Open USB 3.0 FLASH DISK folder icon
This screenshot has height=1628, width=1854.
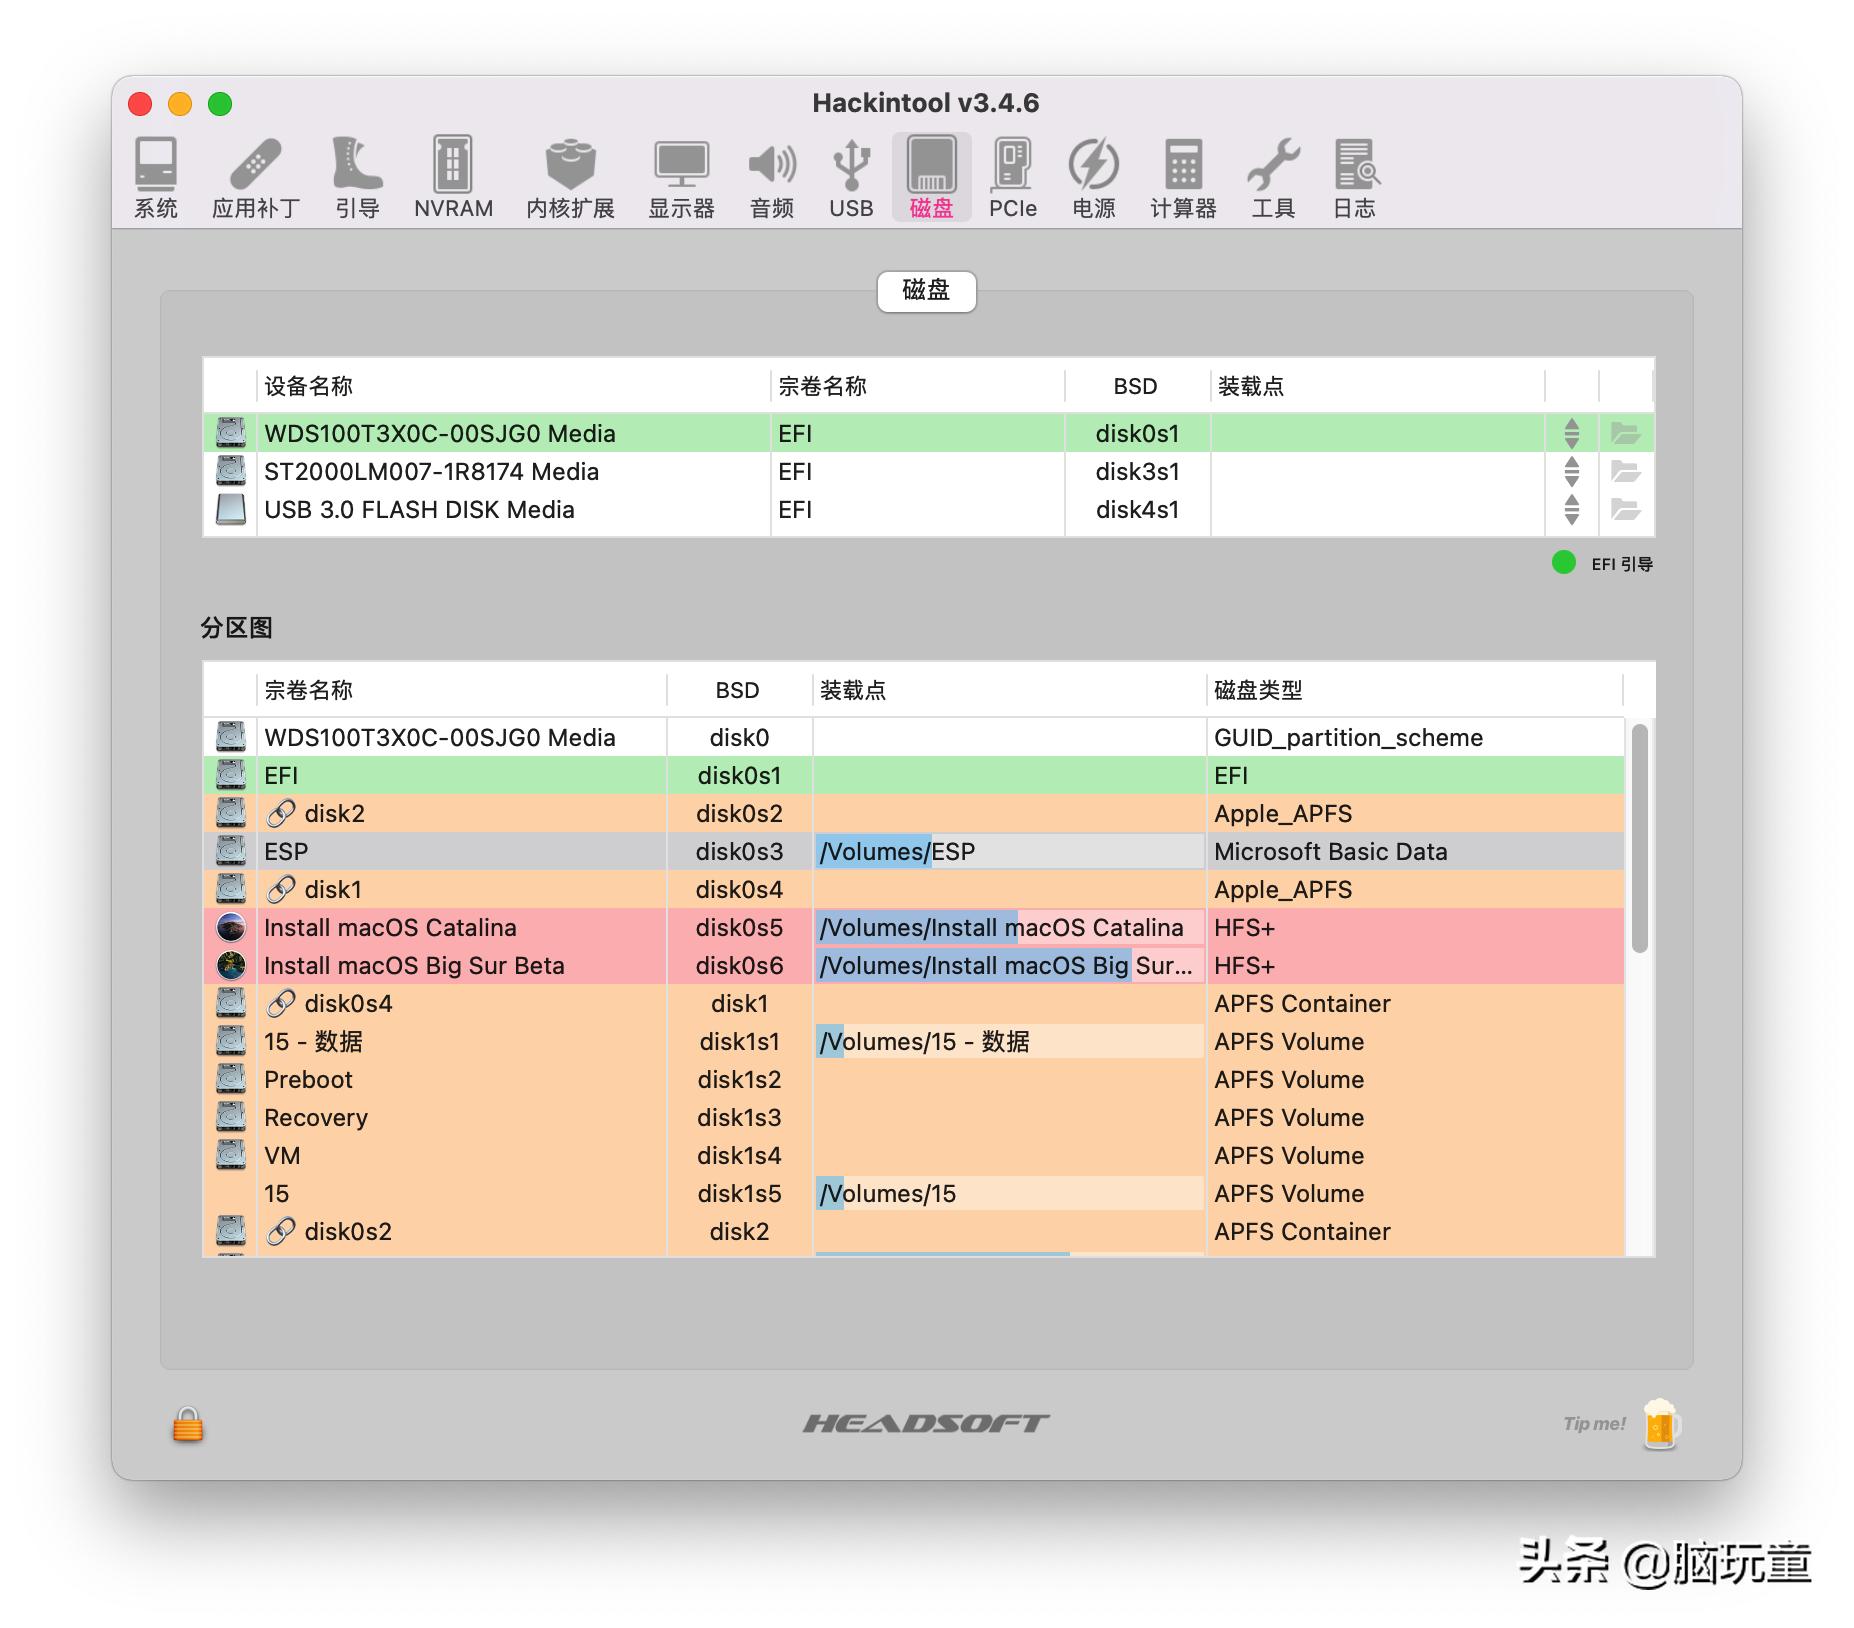click(x=1625, y=509)
